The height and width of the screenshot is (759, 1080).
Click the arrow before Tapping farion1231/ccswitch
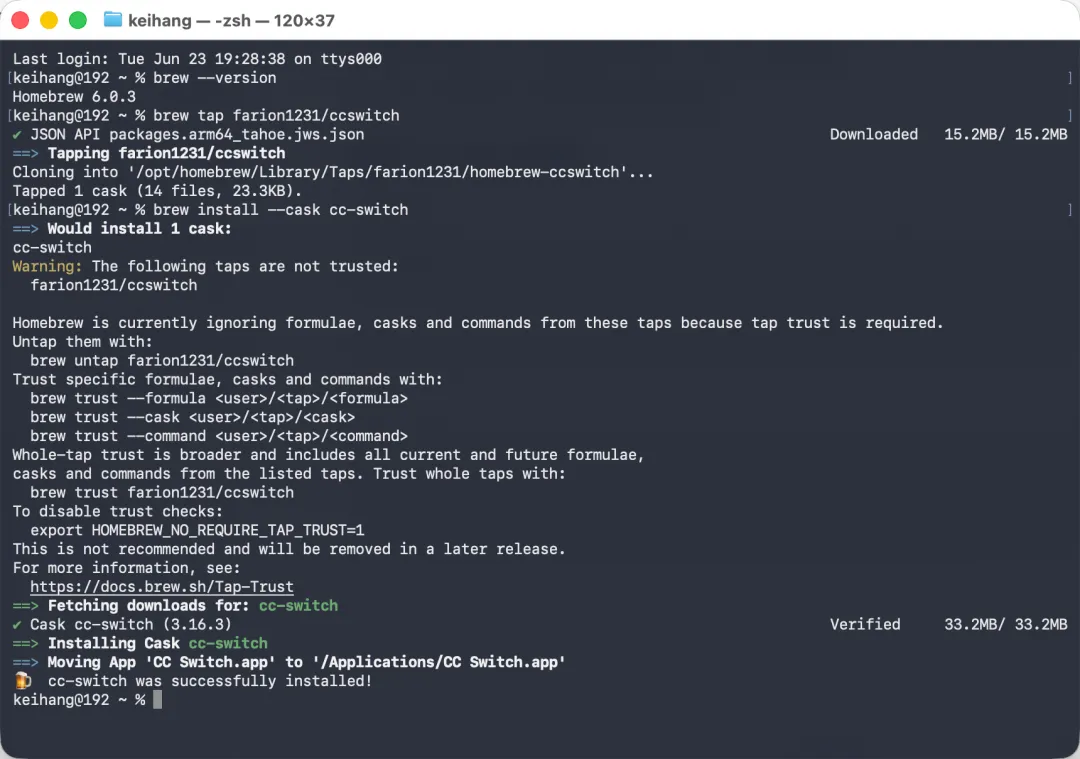click(x=25, y=153)
